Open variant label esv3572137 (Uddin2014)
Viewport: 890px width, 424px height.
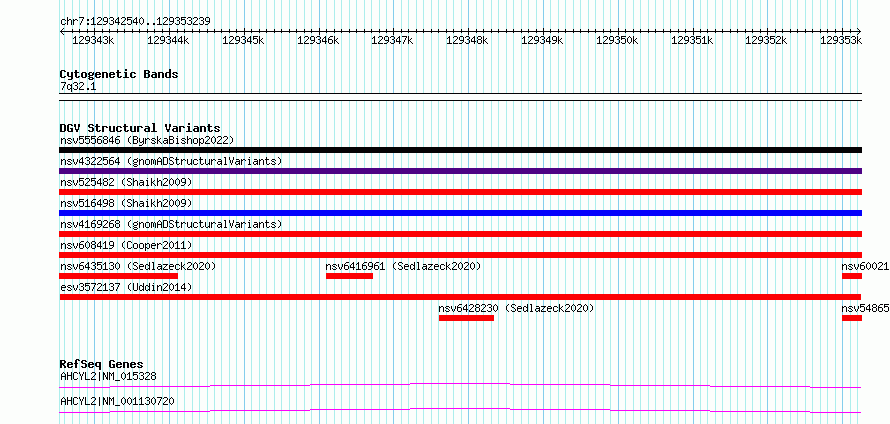tap(126, 287)
